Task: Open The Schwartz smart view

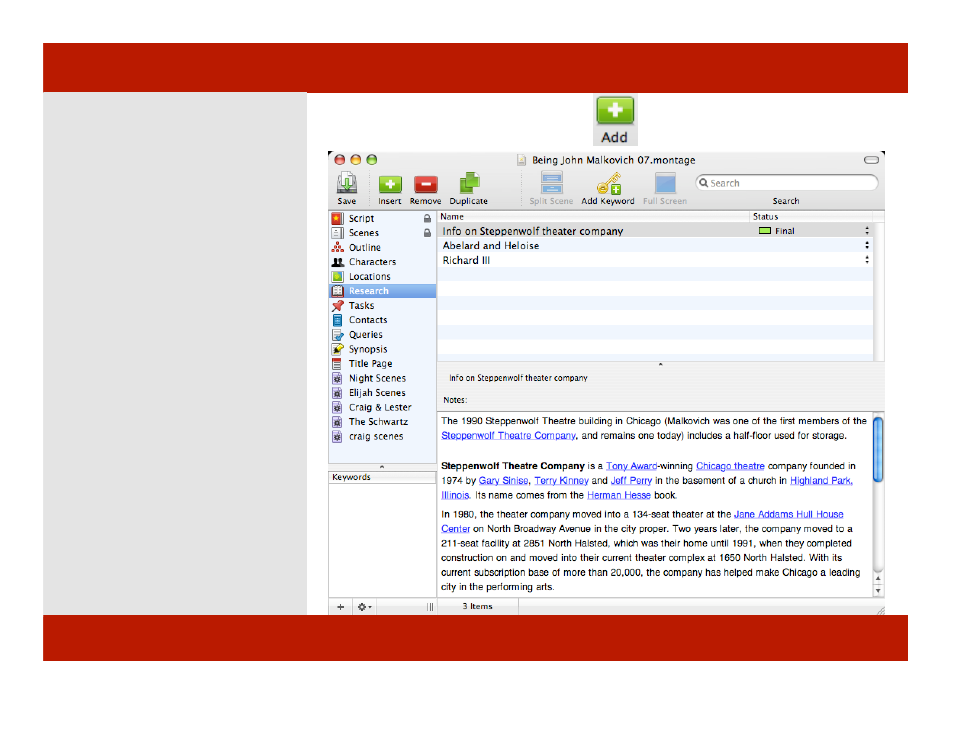Action: [382, 422]
